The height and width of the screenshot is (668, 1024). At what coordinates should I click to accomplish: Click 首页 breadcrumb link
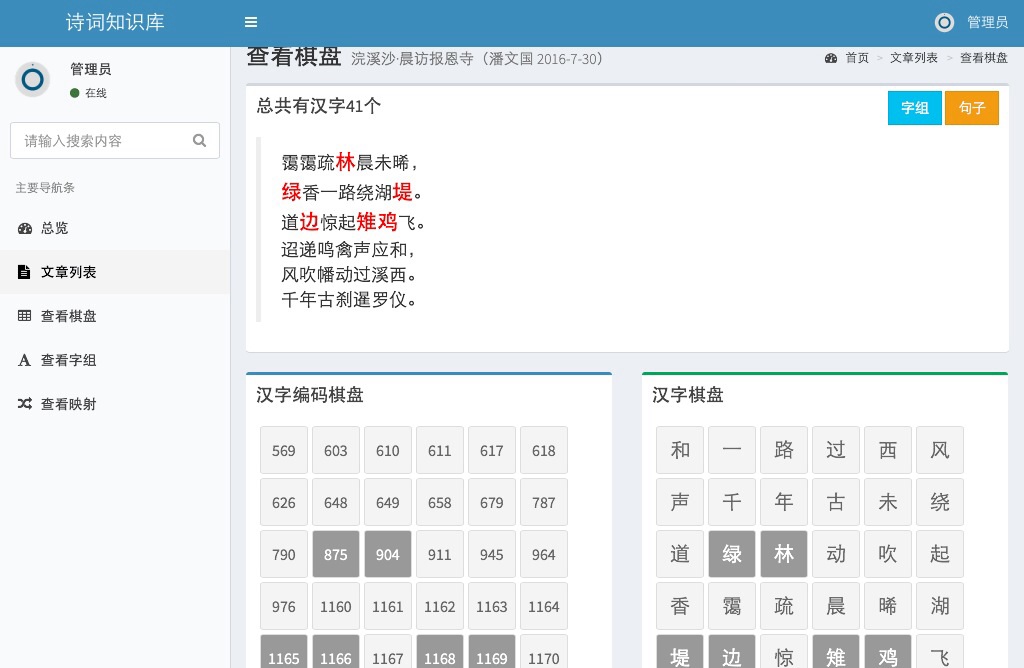tap(857, 58)
